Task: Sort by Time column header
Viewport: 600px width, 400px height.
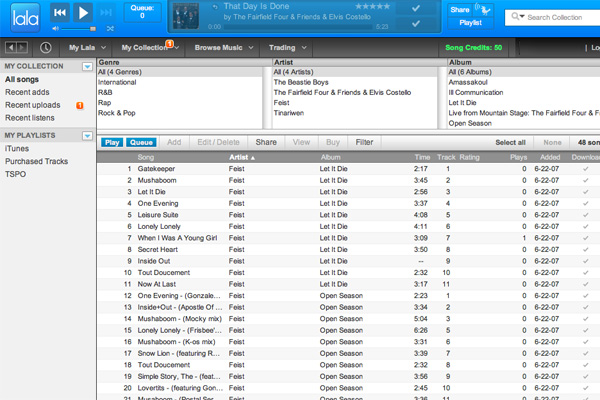Action: point(422,157)
